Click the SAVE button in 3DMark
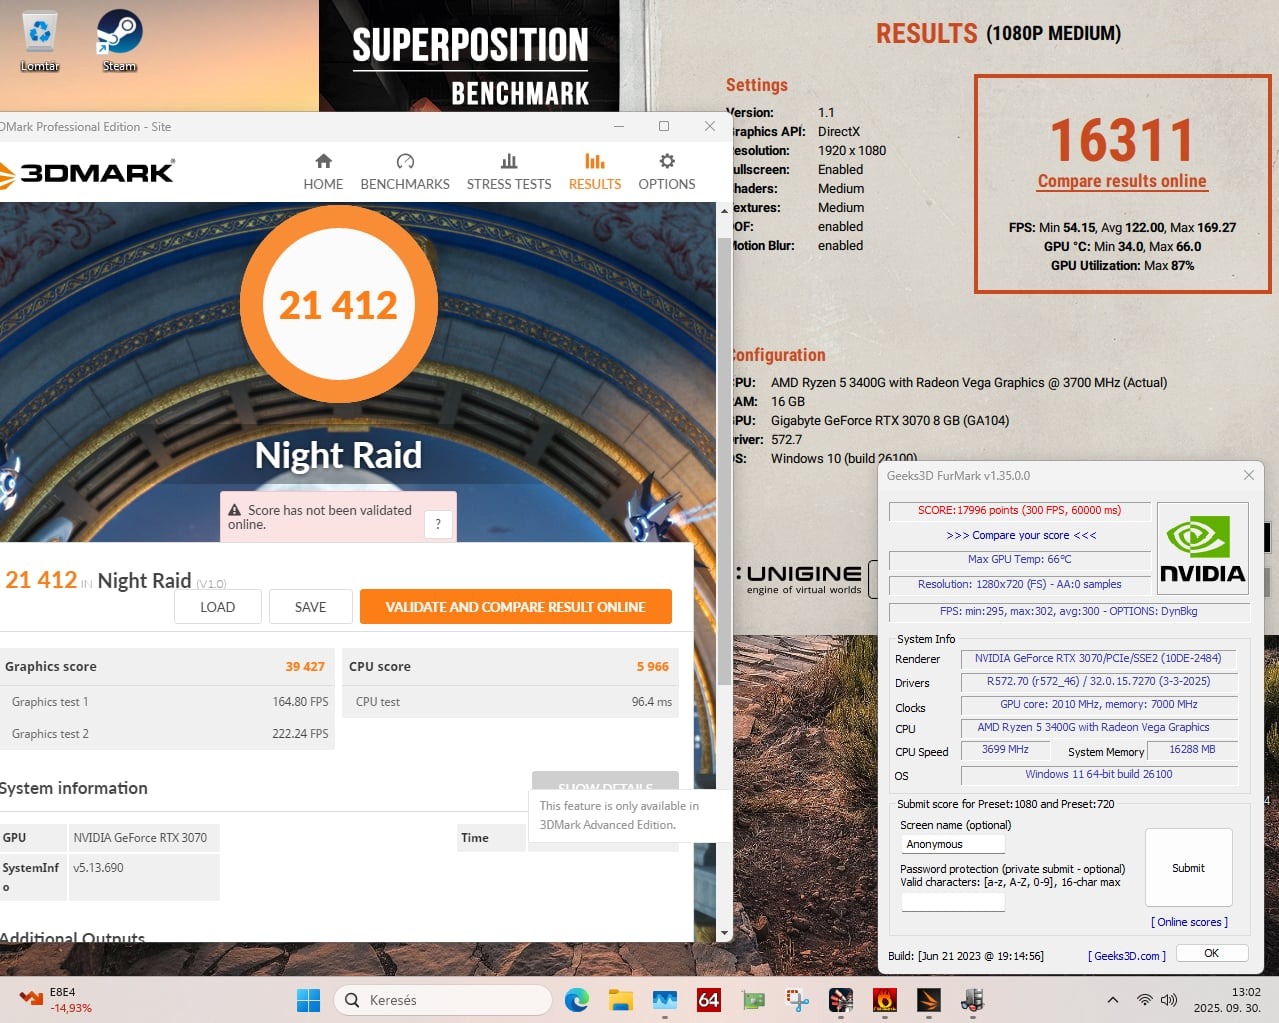1279x1023 pixels. tap(310, 607)
